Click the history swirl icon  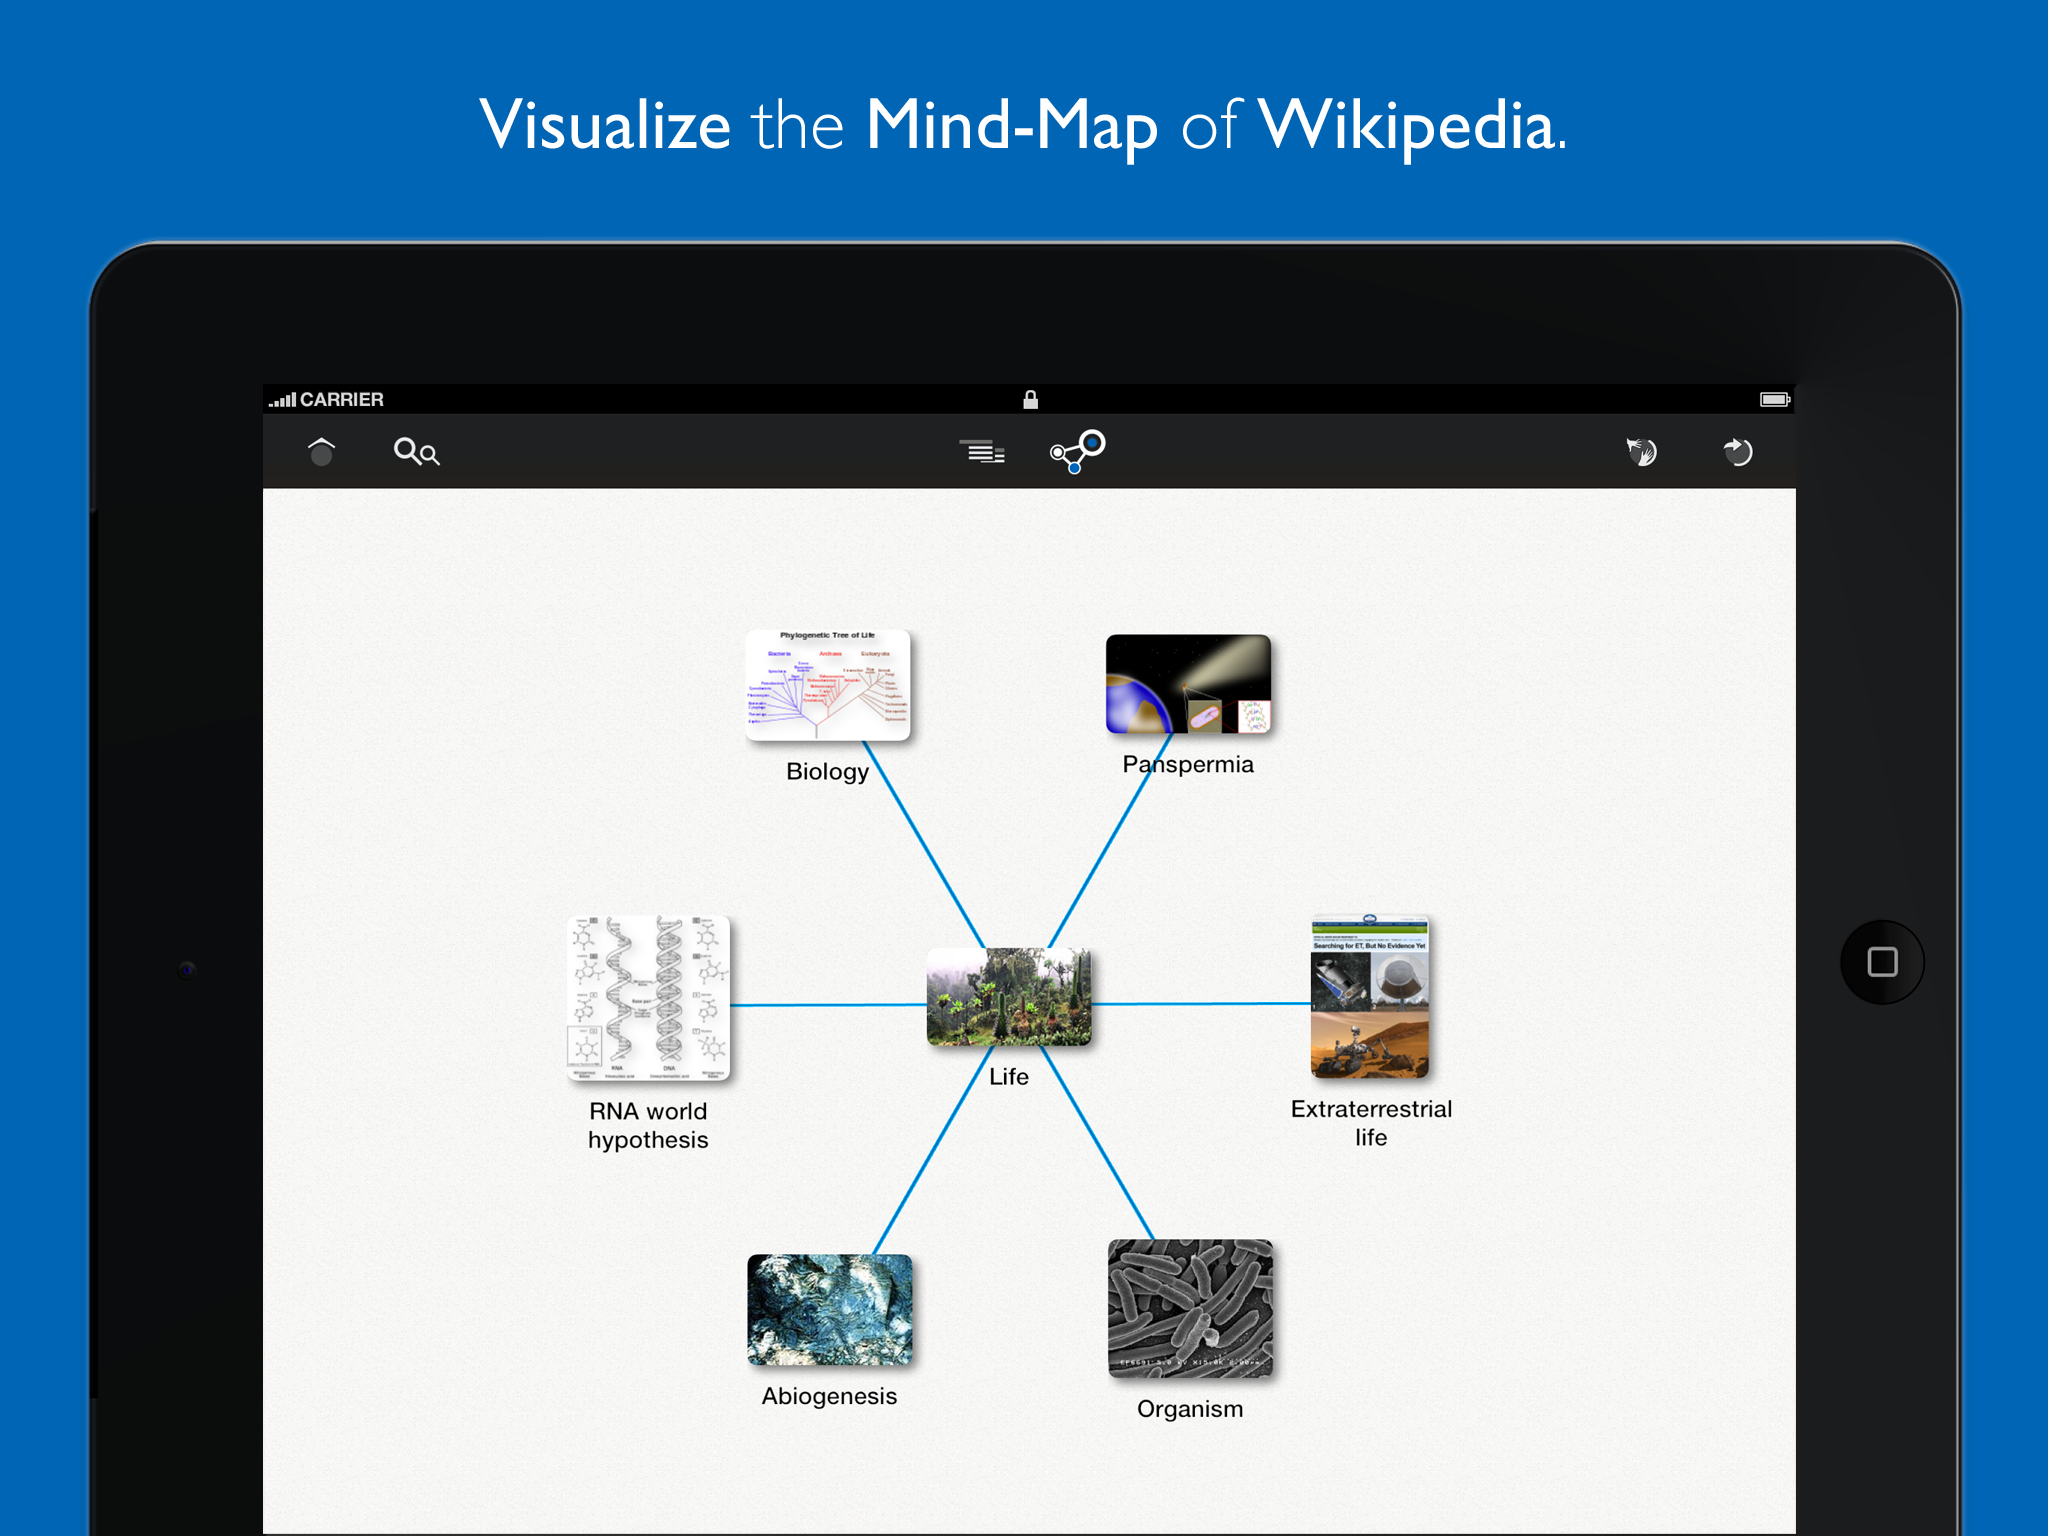(x=1641, y=452)
